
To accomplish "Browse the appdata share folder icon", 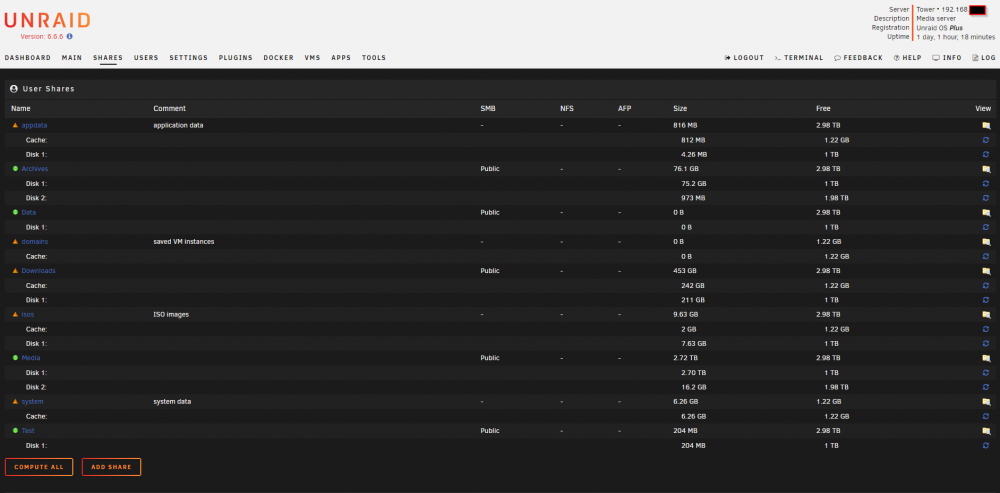I will 986,126.
